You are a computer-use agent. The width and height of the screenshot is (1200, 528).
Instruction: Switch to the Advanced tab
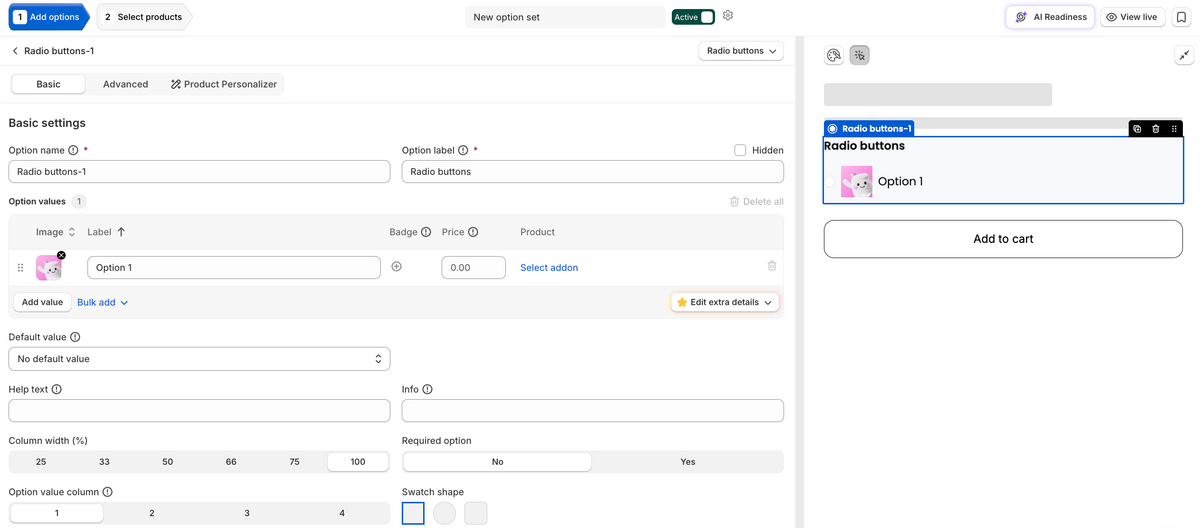(125, 84)
